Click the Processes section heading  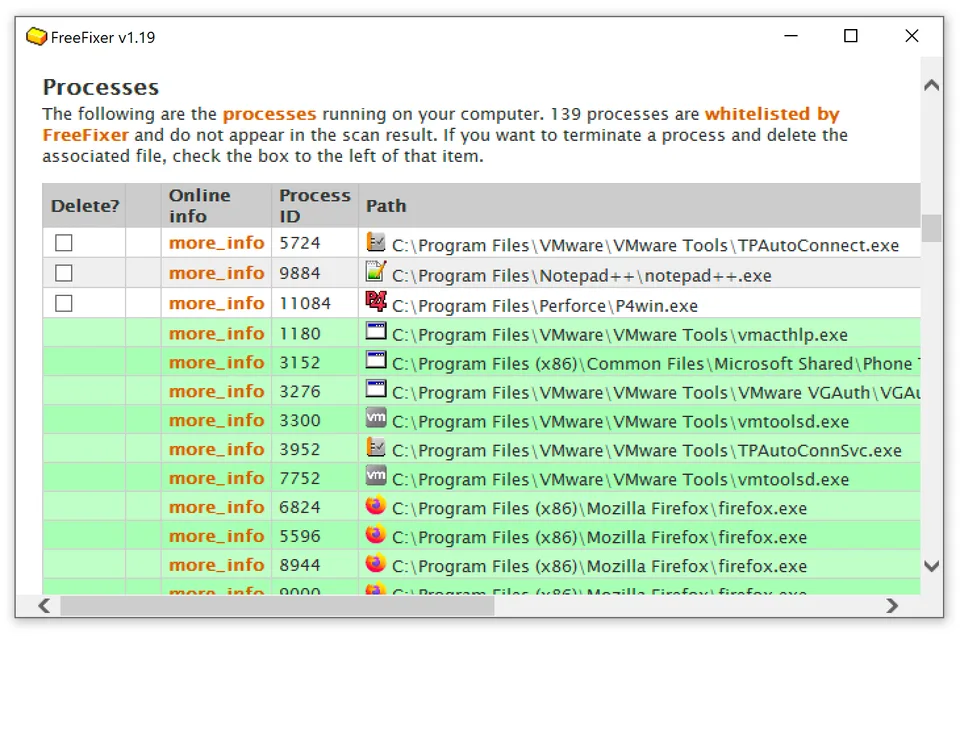[x=100, y=87]
